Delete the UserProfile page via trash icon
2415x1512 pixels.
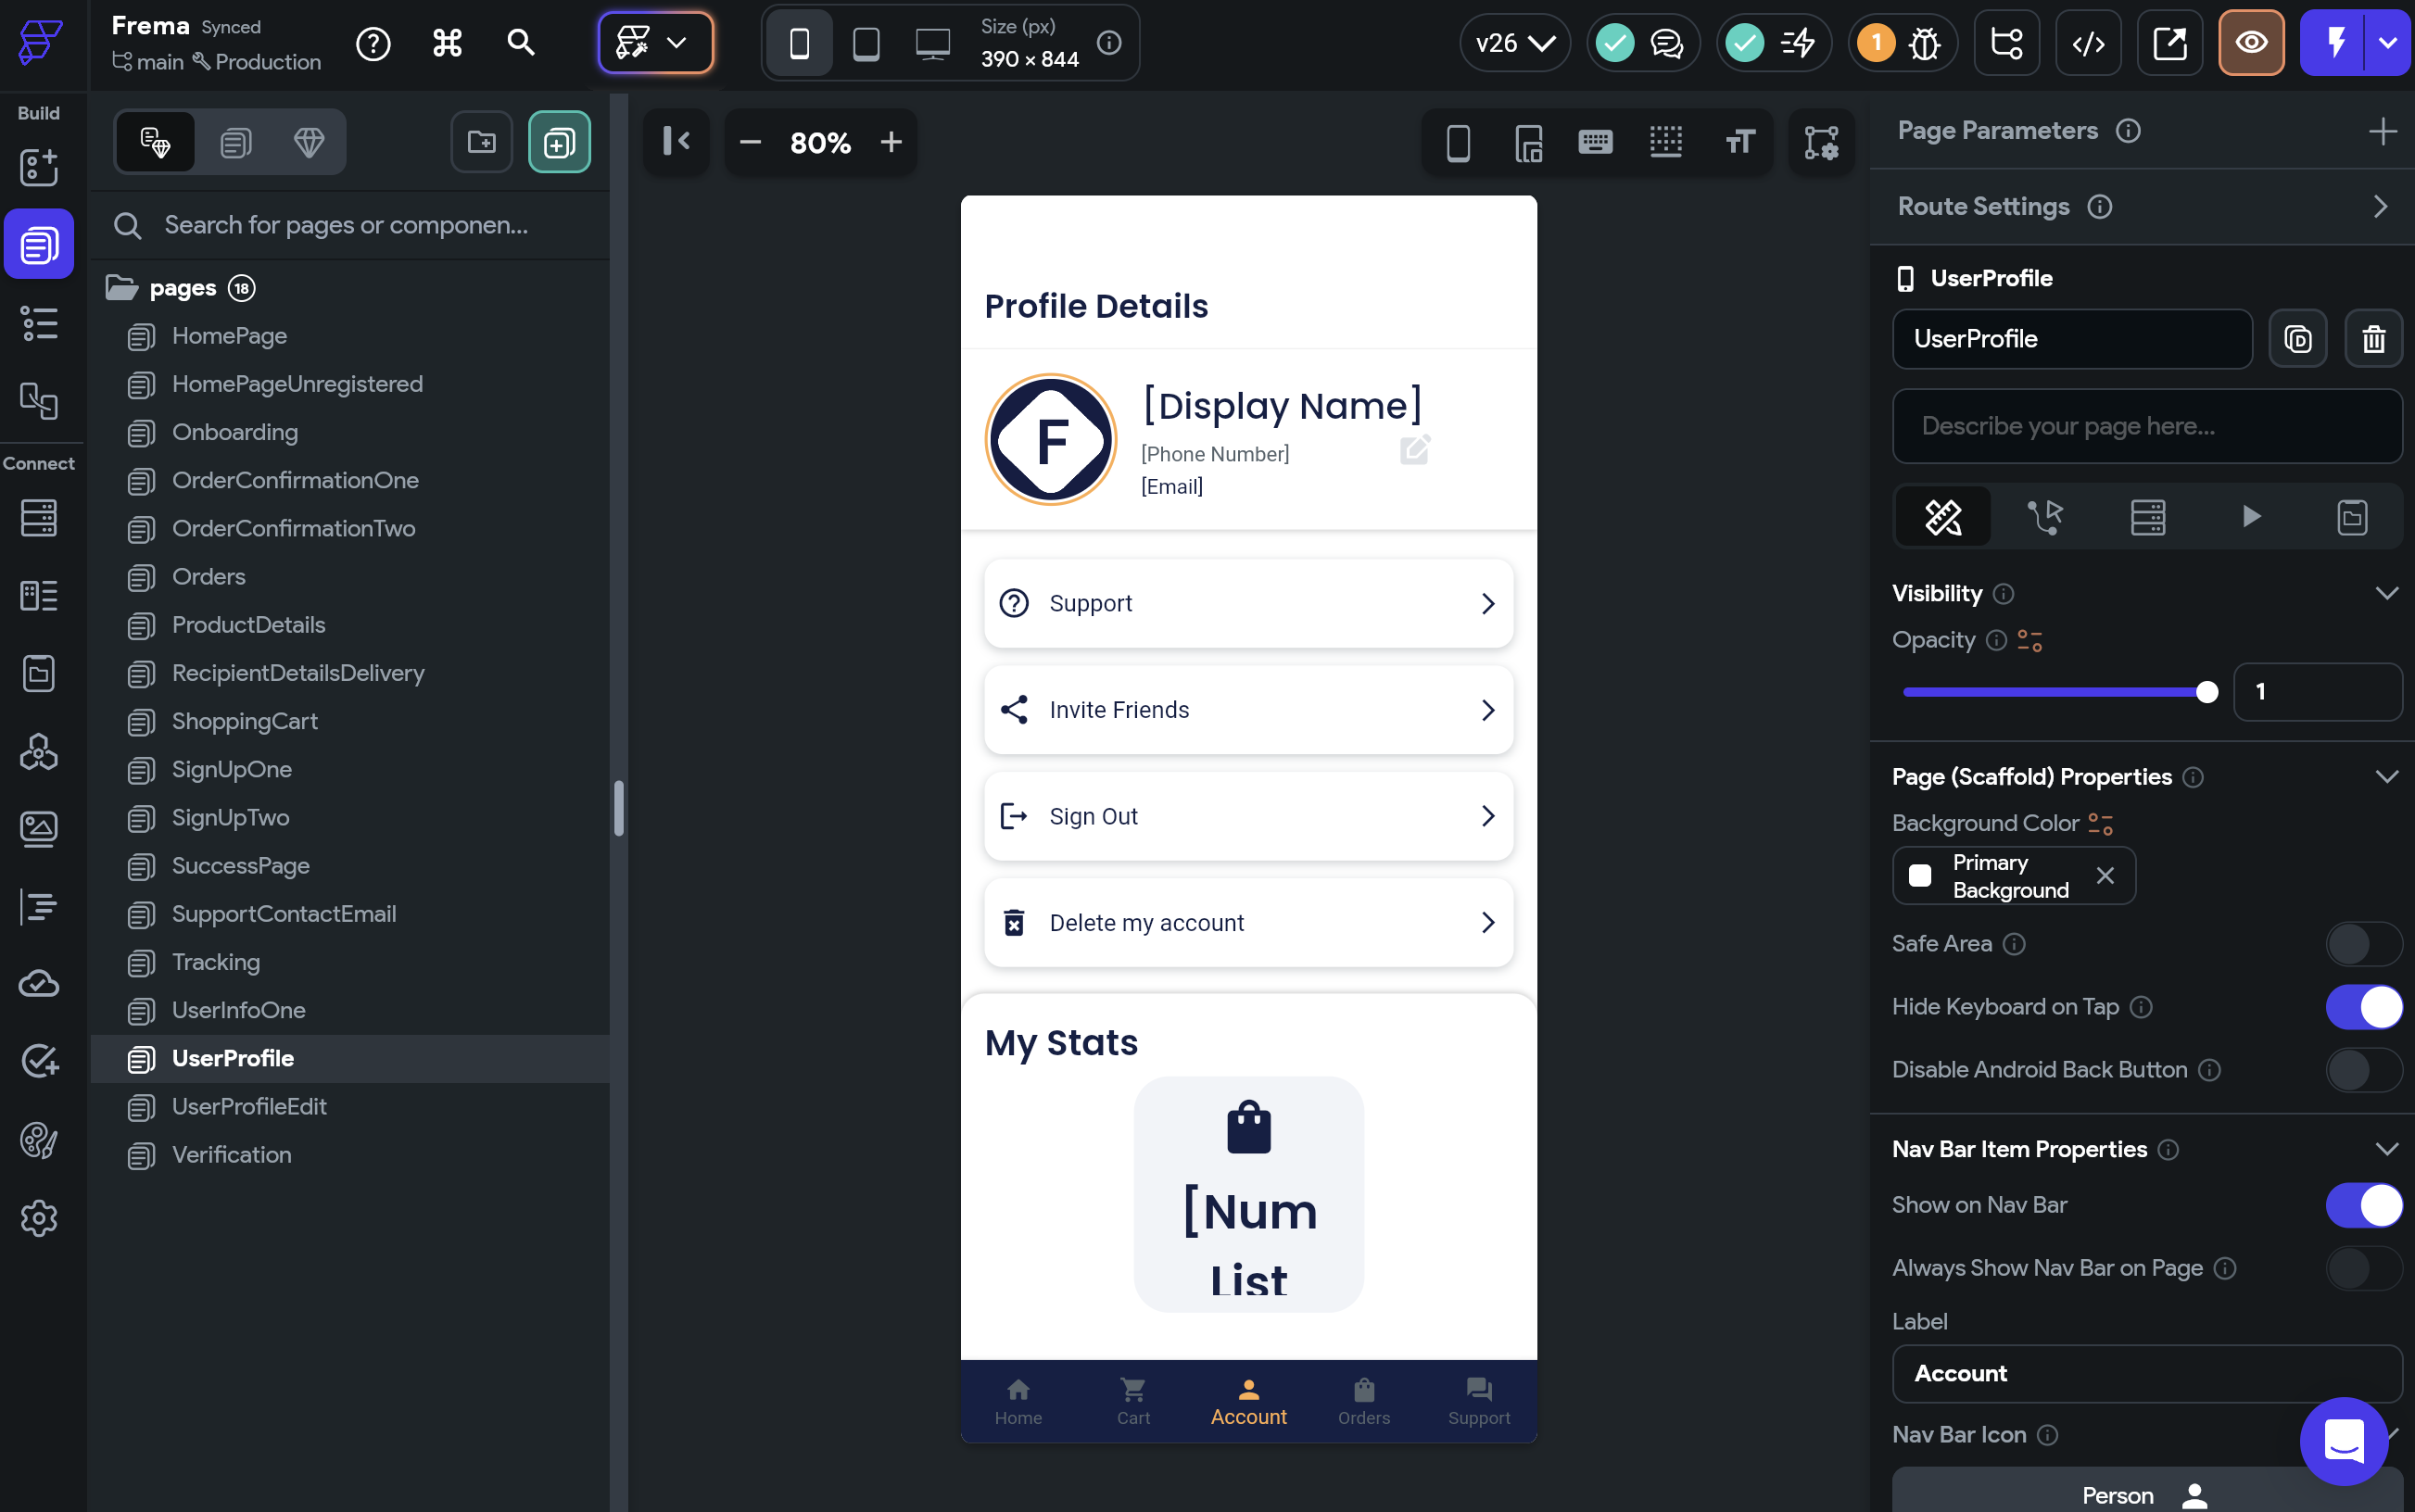pyautogui.click(x=2374, y=339)
